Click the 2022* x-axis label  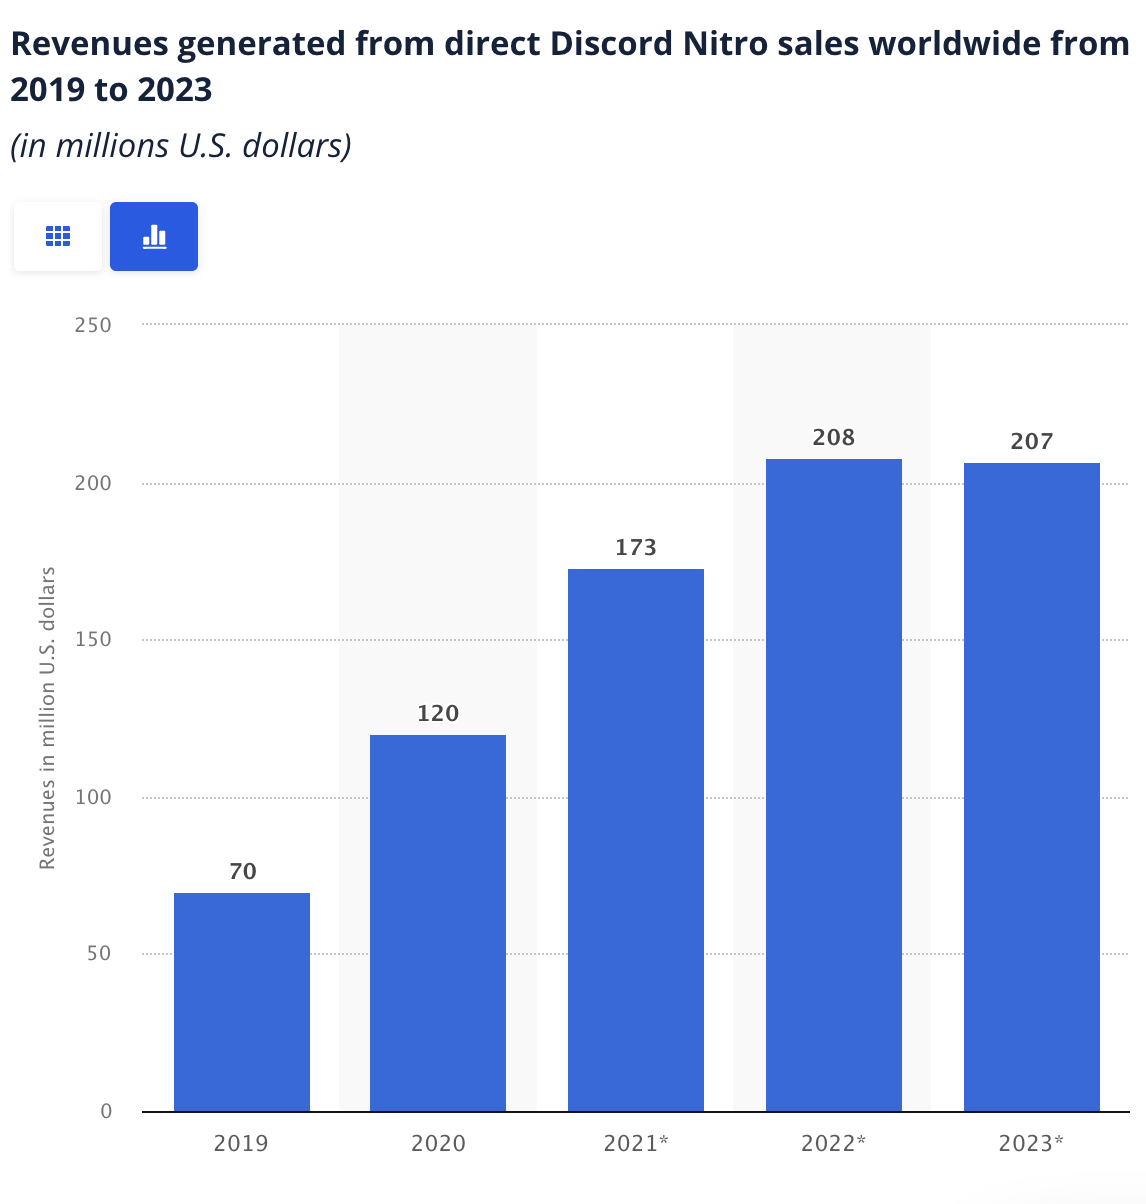tap(834, 1143)
